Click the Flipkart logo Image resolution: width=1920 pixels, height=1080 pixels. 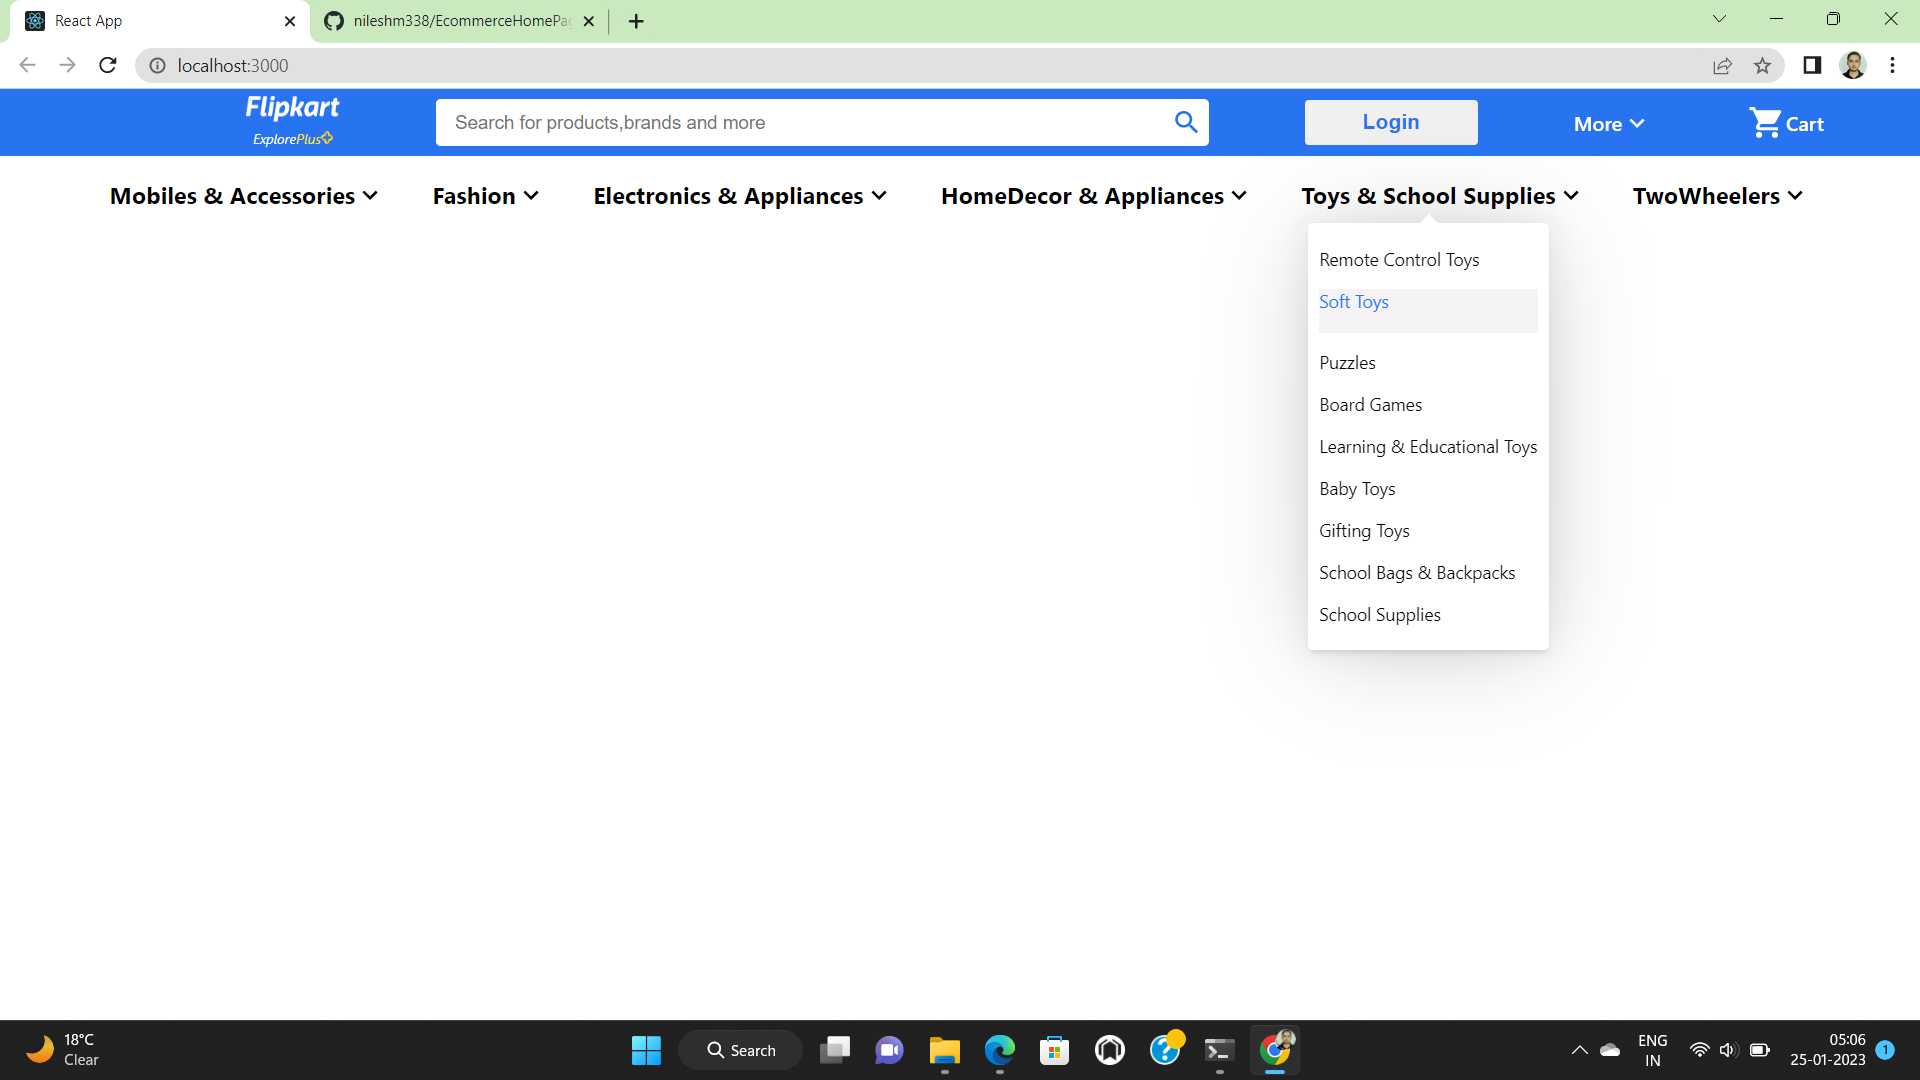point(291,107)
